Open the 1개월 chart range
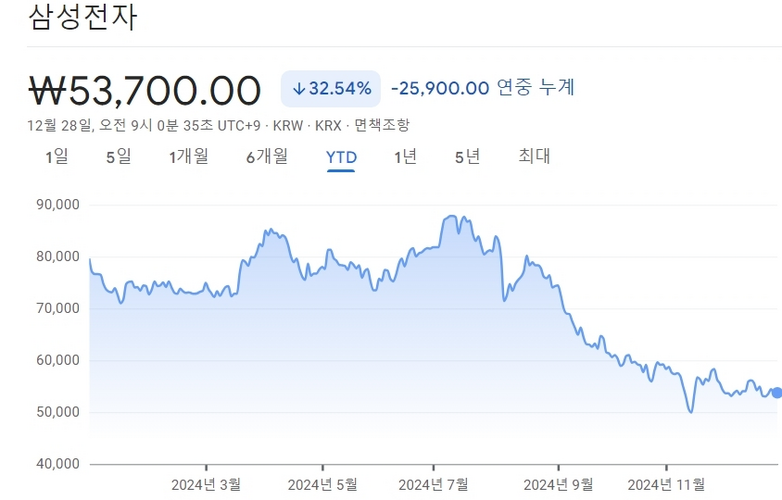 coord(189,157)
